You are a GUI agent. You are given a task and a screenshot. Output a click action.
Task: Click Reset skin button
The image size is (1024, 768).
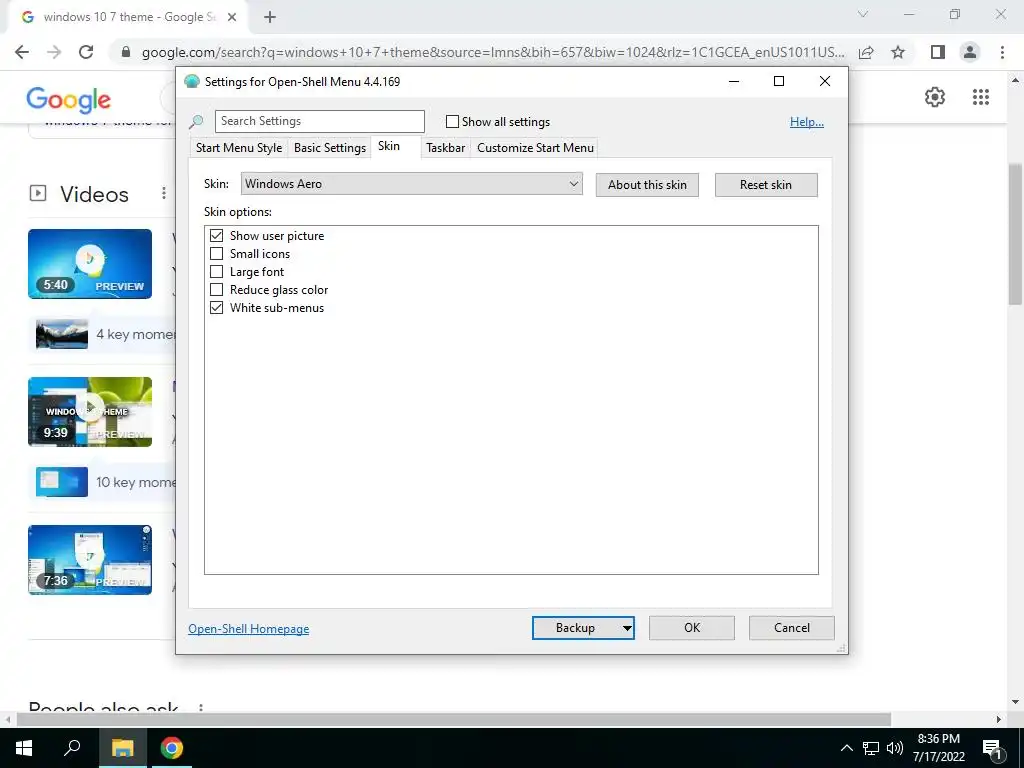[x=766, y=185]
